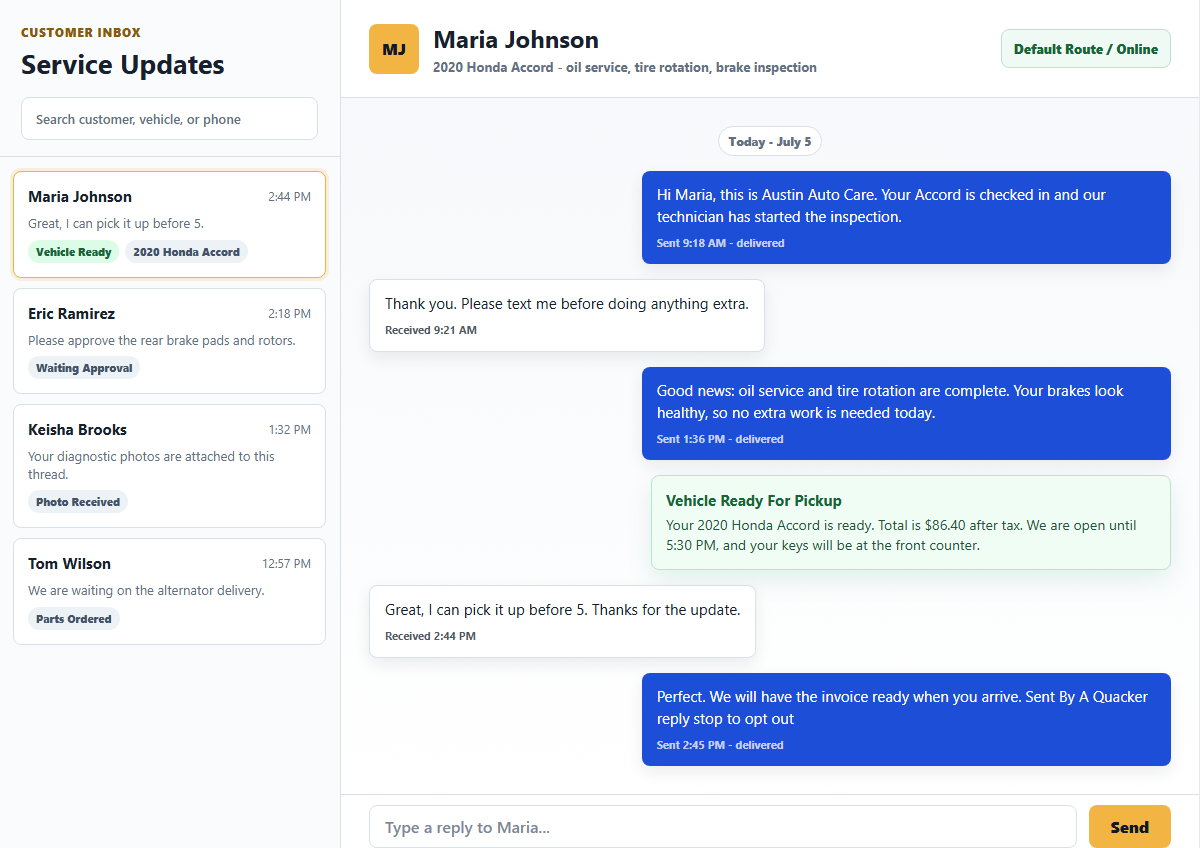This screenshot has width=1200, height=848.
Task: Open the Keisha Brooks conversation
Action: [169, 466]
